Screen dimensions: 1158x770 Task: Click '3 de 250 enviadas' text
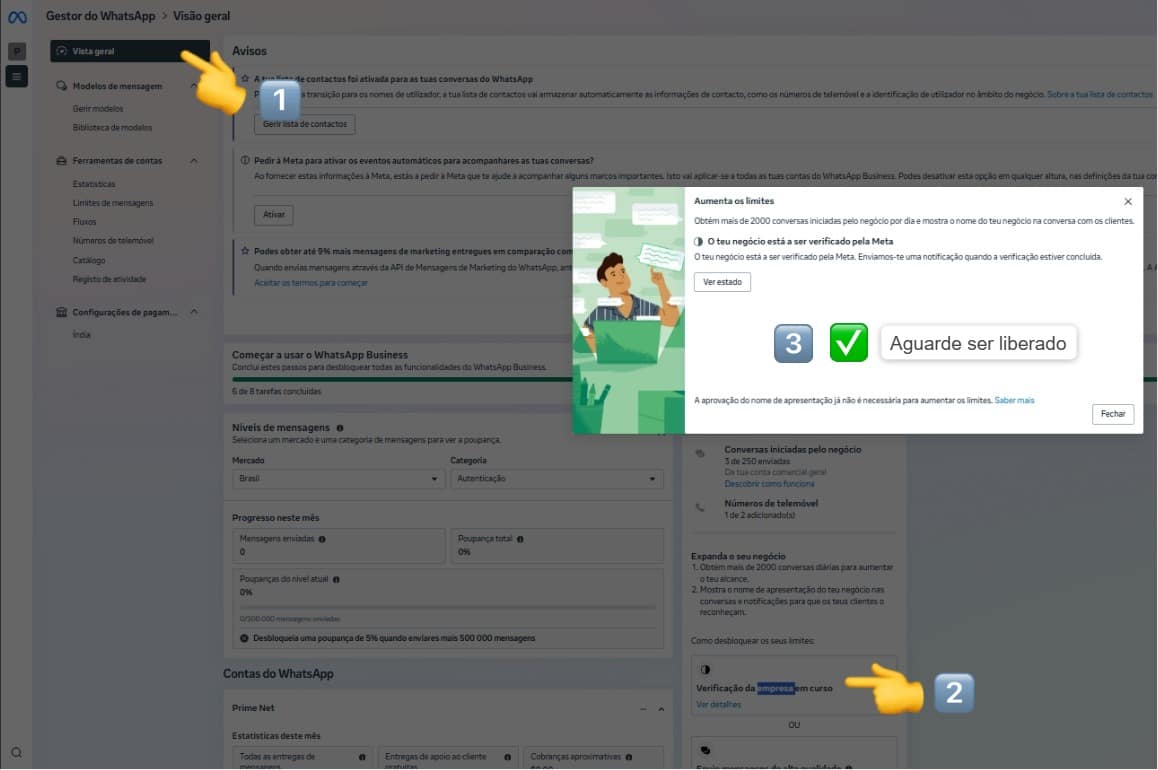click(757, 461)
